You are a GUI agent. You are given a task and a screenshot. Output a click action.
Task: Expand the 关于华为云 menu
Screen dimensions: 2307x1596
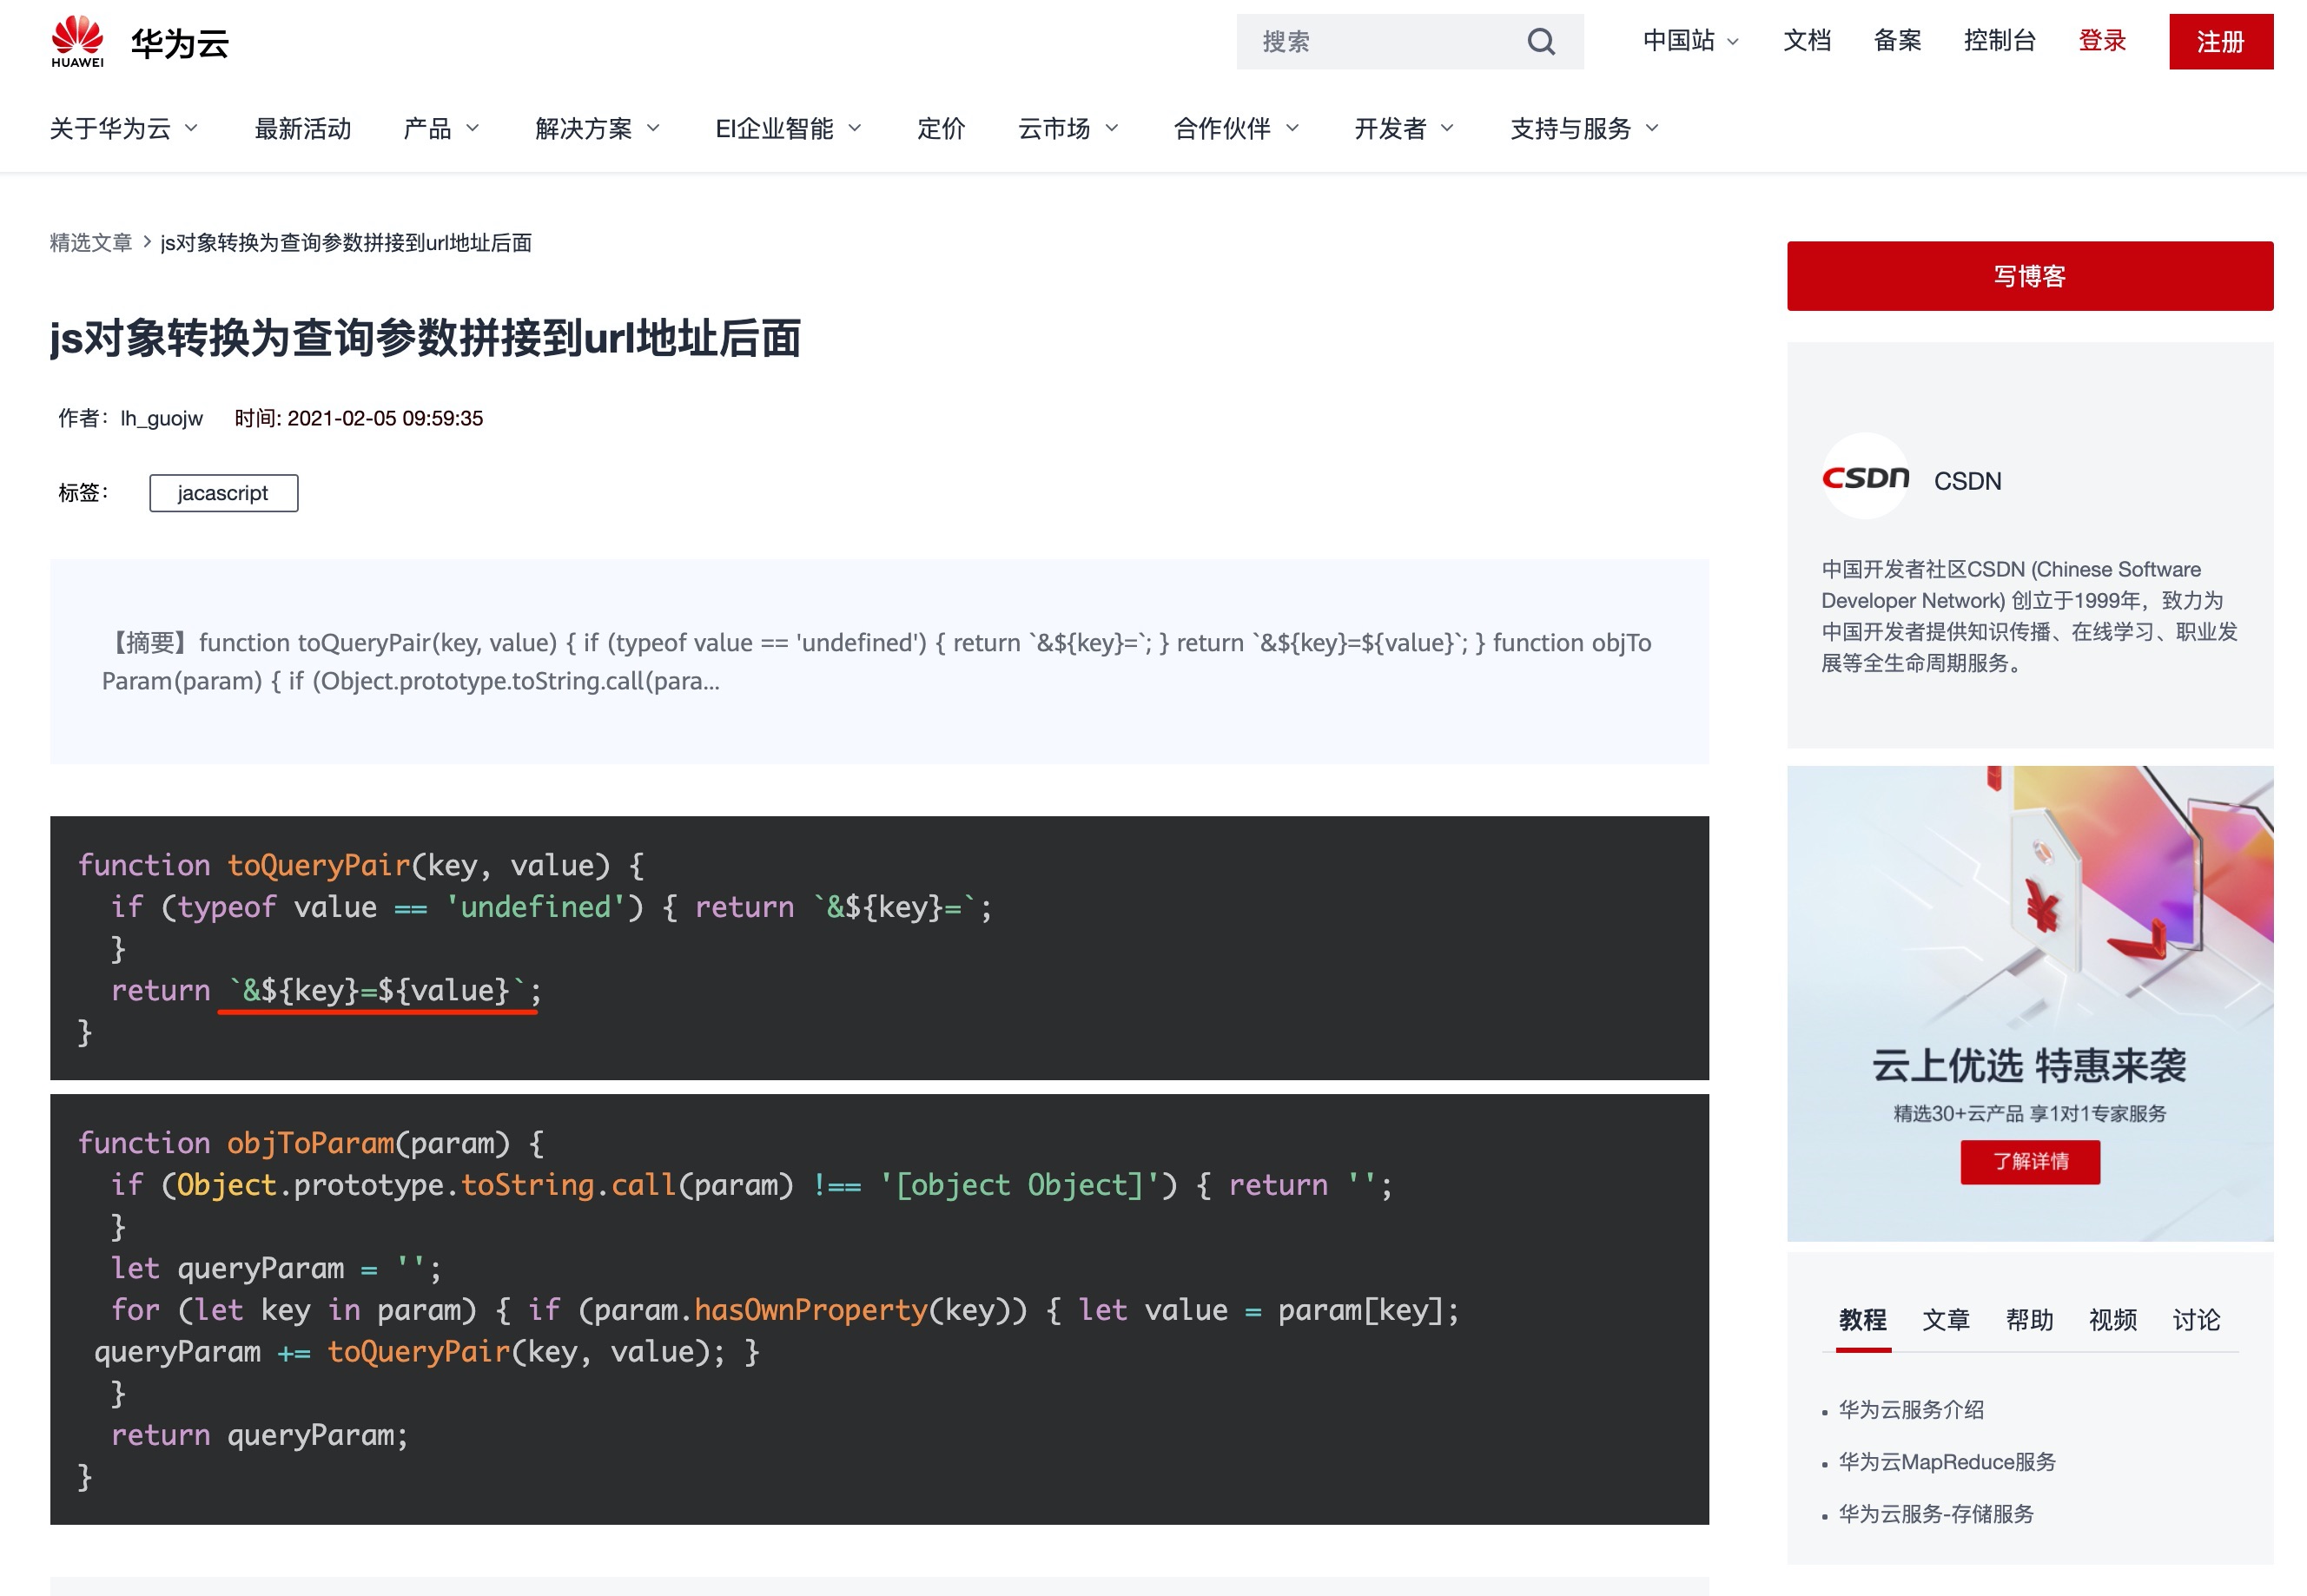124,128
